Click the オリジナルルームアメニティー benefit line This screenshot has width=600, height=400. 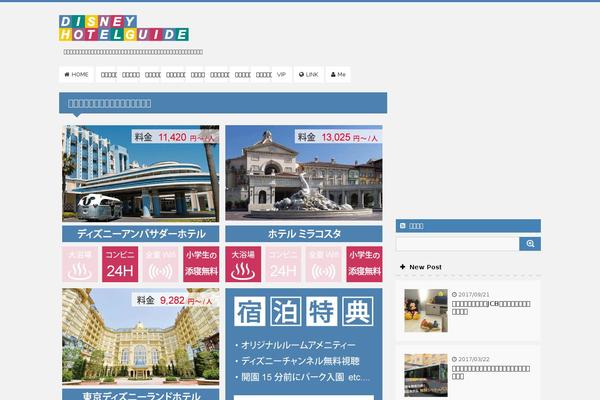point(295,345)
